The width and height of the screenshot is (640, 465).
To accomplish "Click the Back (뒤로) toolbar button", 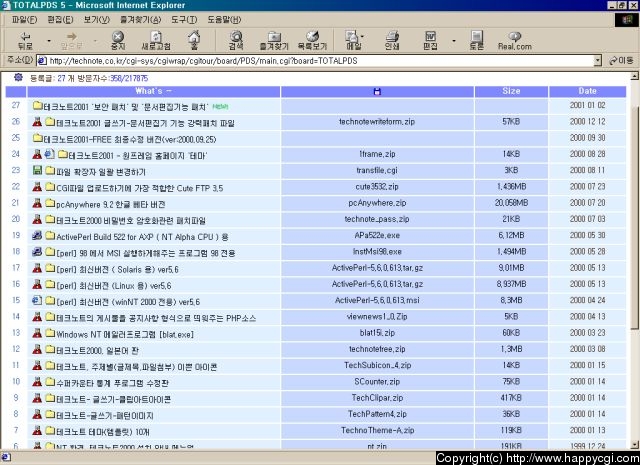I will pos(25,41).
